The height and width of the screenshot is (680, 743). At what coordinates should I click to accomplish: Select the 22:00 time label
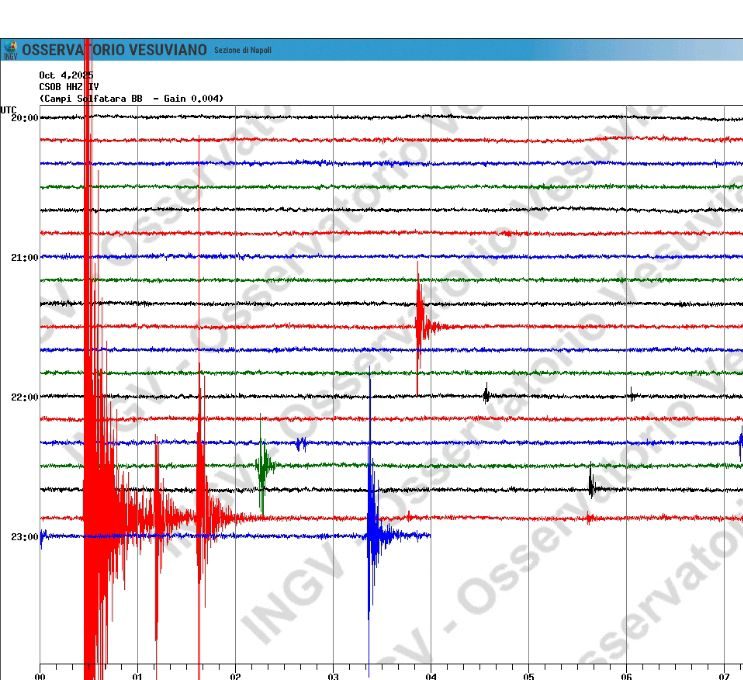(24, 397)
